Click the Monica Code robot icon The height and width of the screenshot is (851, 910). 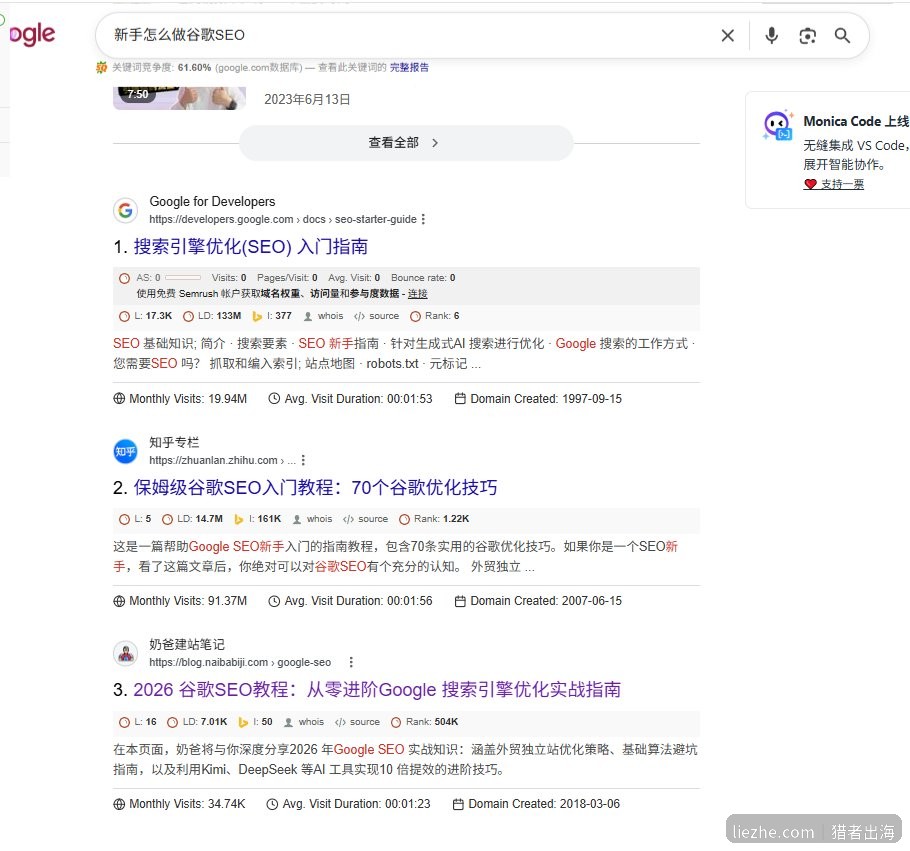click(778, 125)
